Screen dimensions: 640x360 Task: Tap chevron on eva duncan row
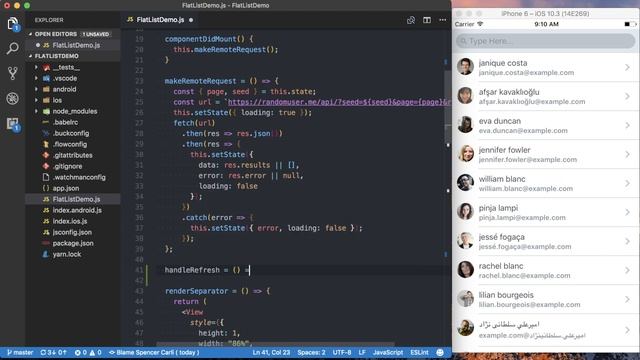[x=628, y=125]
